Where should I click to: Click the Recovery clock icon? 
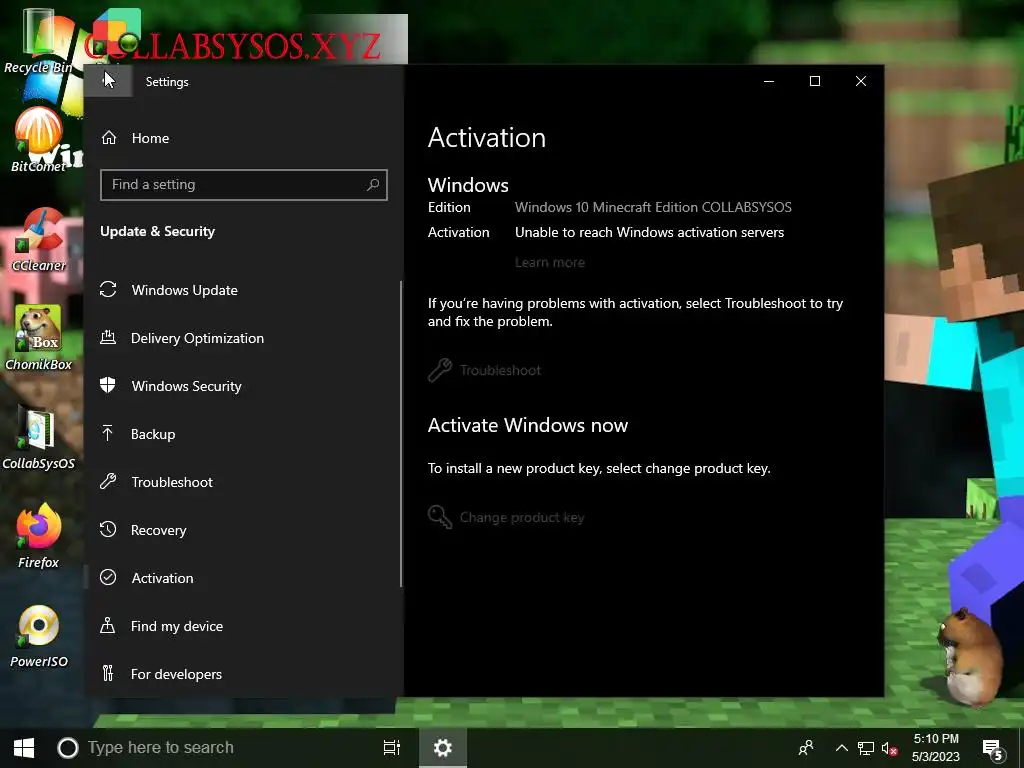[x=108, y=530]
